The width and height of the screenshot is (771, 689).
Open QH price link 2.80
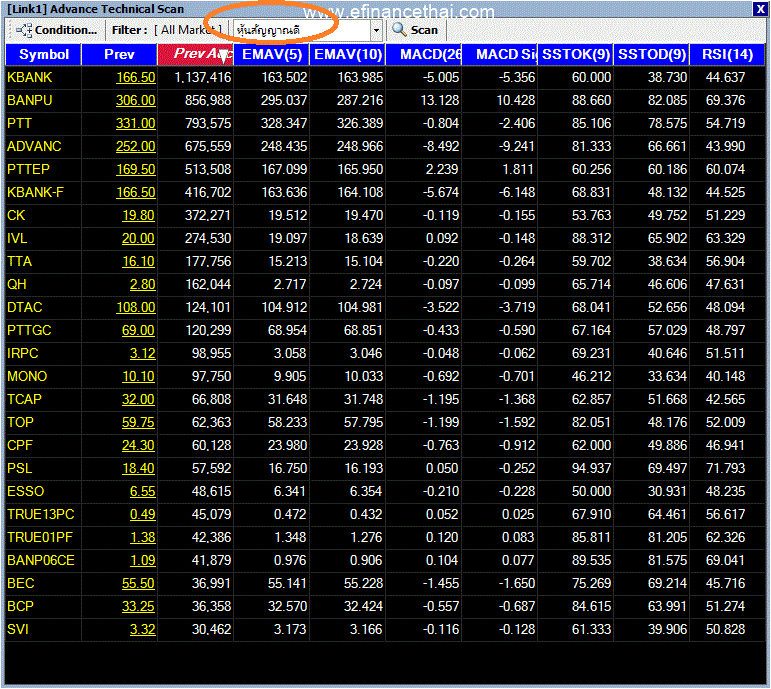143,284
